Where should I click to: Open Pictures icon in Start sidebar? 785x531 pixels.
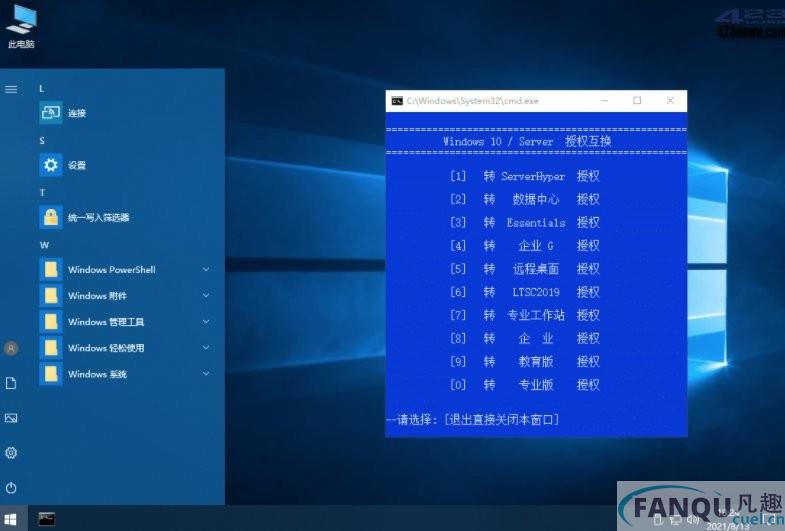point(11,418)
